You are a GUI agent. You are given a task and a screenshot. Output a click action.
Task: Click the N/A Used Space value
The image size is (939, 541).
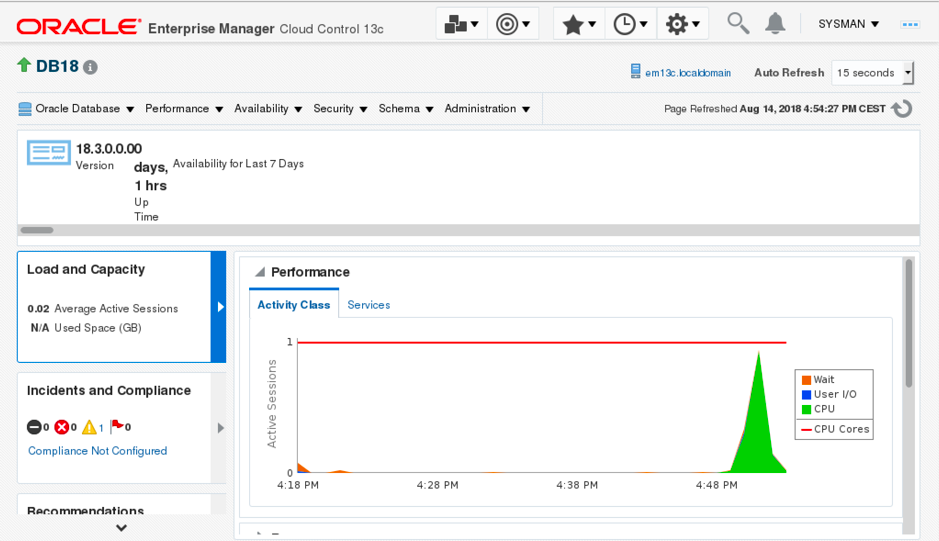click(40, 328)
